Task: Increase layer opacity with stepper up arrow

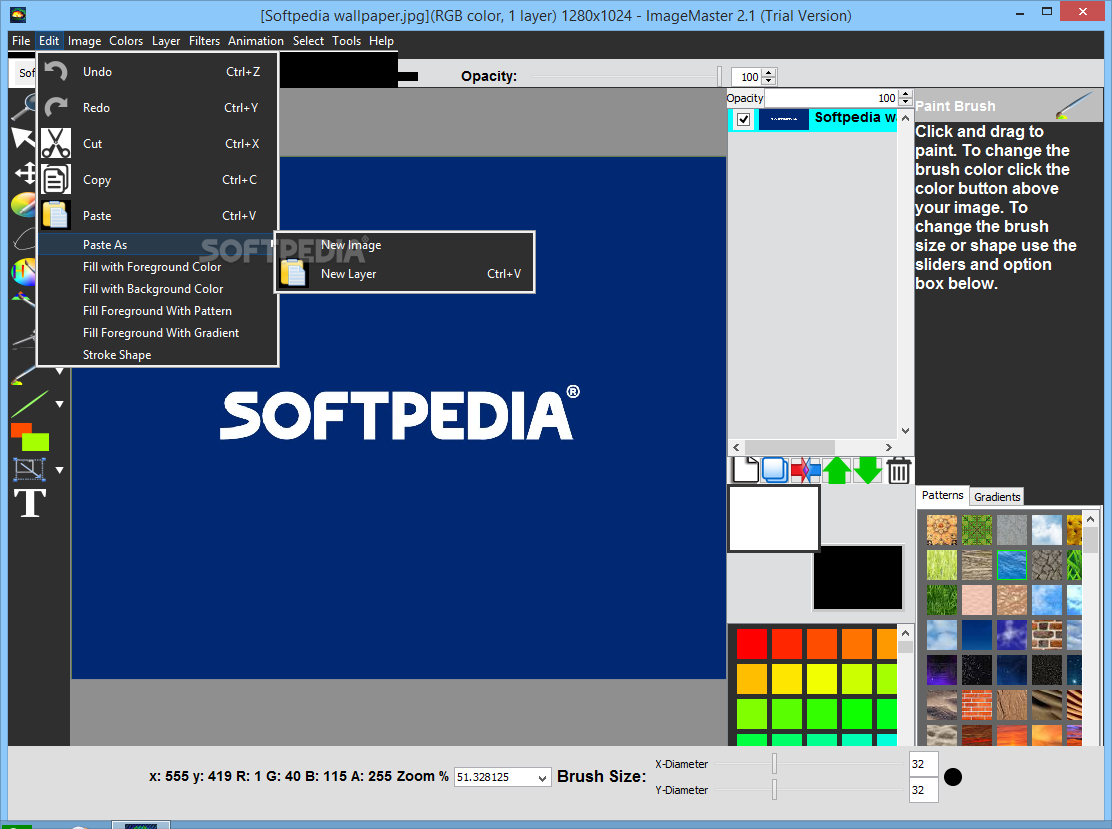Action: (x=905, y=94)
